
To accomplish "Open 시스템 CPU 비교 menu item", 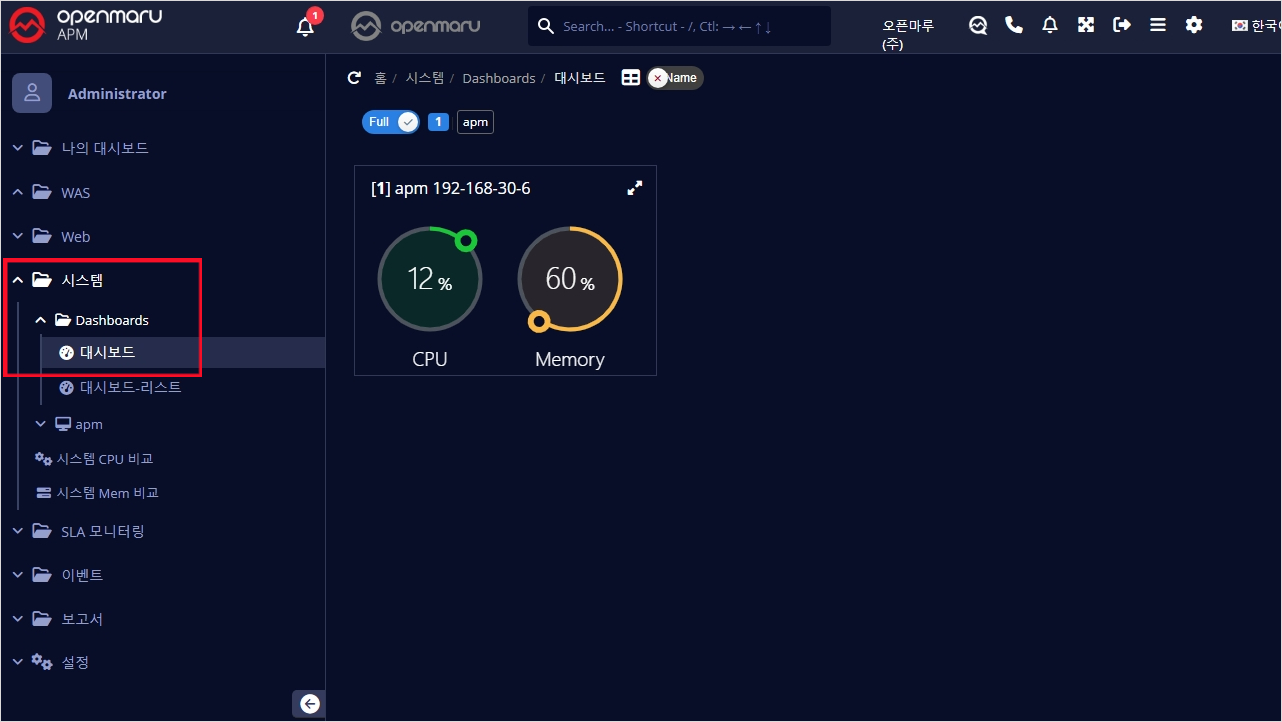I will pyautogui.click(x=104, y=458).
